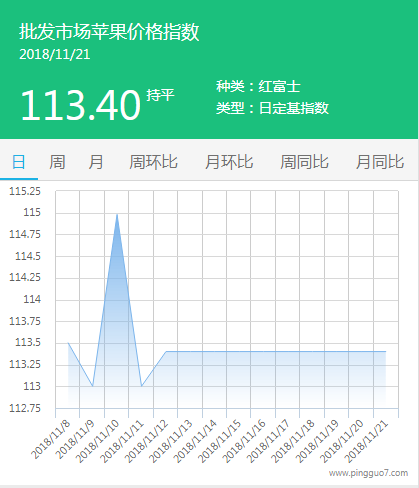Click the x-axis label 2018/11/18
This screenshot has width=419, height=488.
tap(293, 442)
